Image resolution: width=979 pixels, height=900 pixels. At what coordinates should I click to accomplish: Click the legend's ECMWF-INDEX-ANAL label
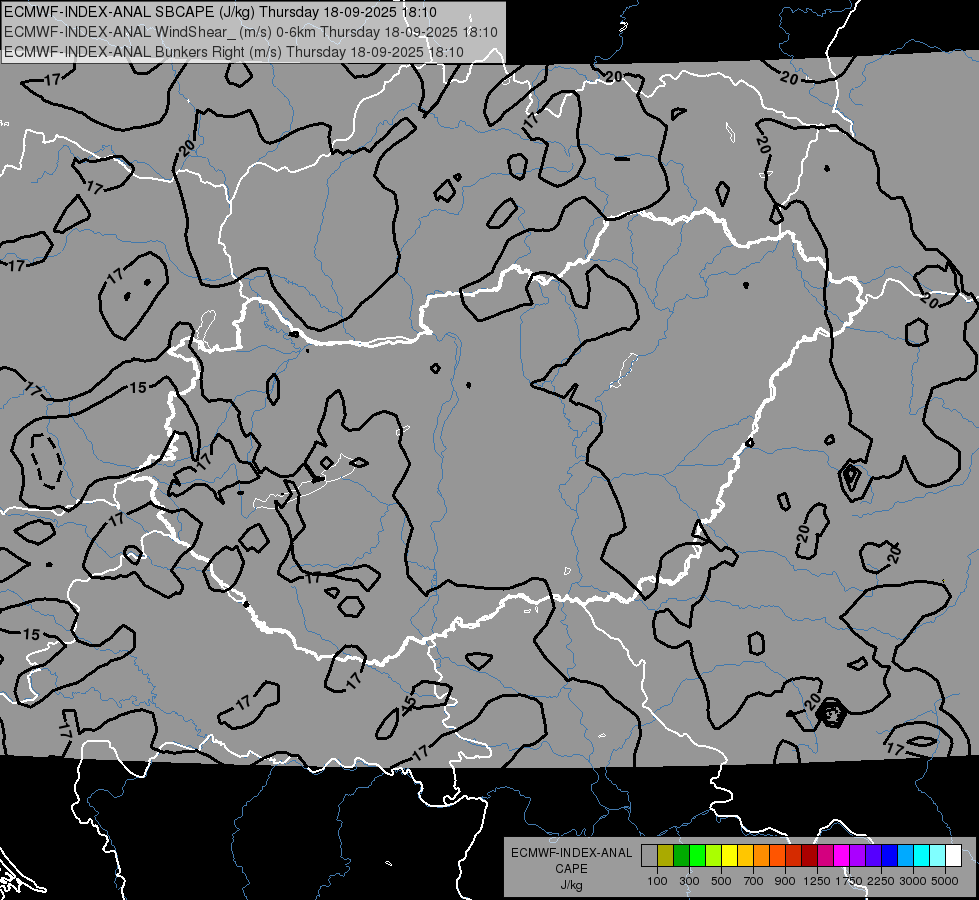coord(571,853)
